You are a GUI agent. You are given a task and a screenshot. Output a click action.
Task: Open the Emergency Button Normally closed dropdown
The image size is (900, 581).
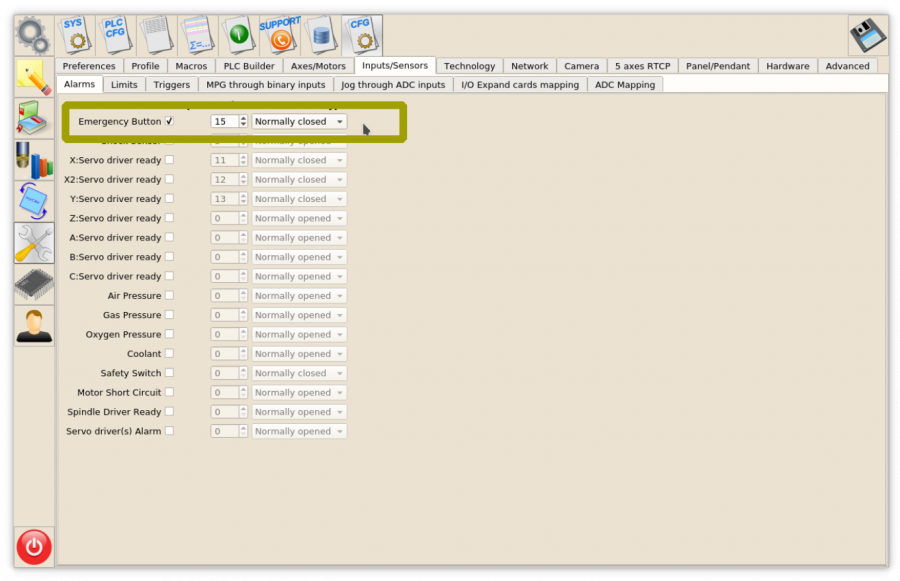pyautogui.click(x=299, y=122)
